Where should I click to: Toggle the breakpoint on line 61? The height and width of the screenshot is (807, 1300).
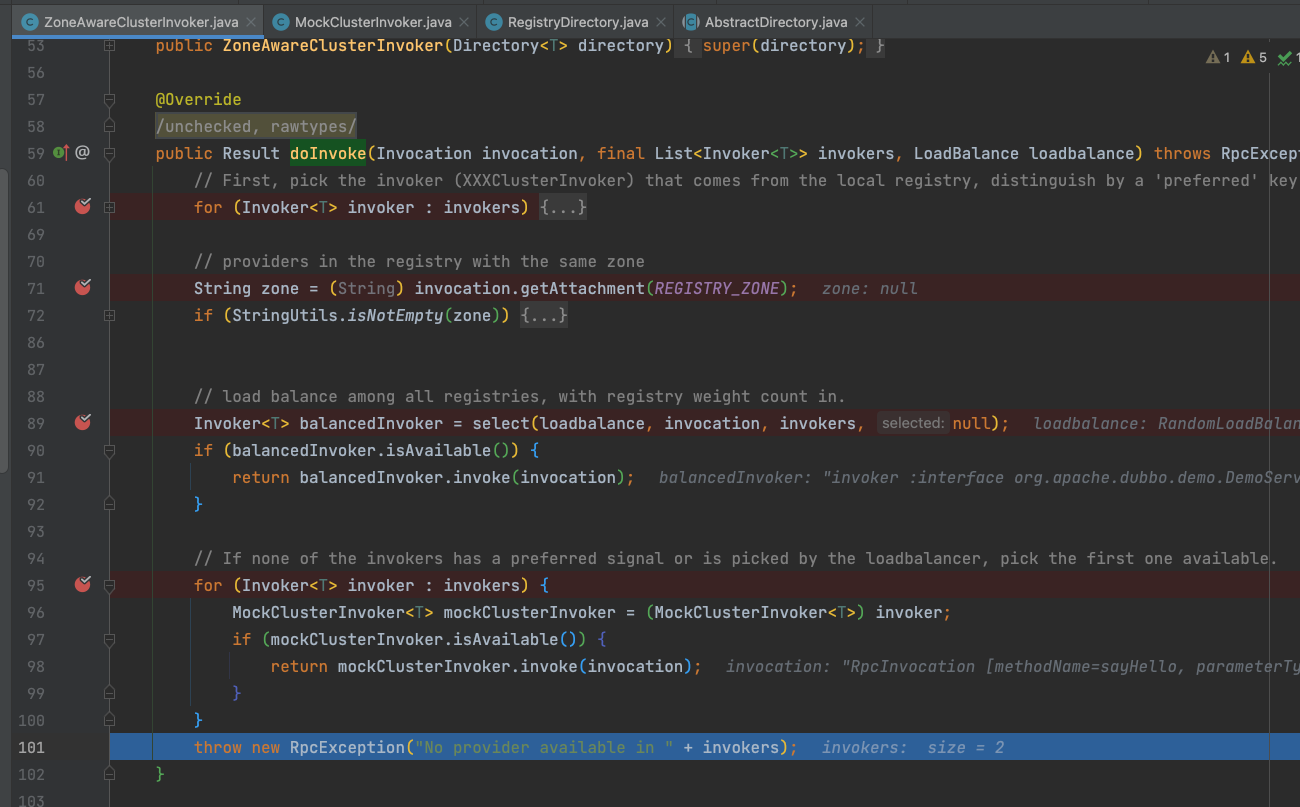click(x=83, y=207)
